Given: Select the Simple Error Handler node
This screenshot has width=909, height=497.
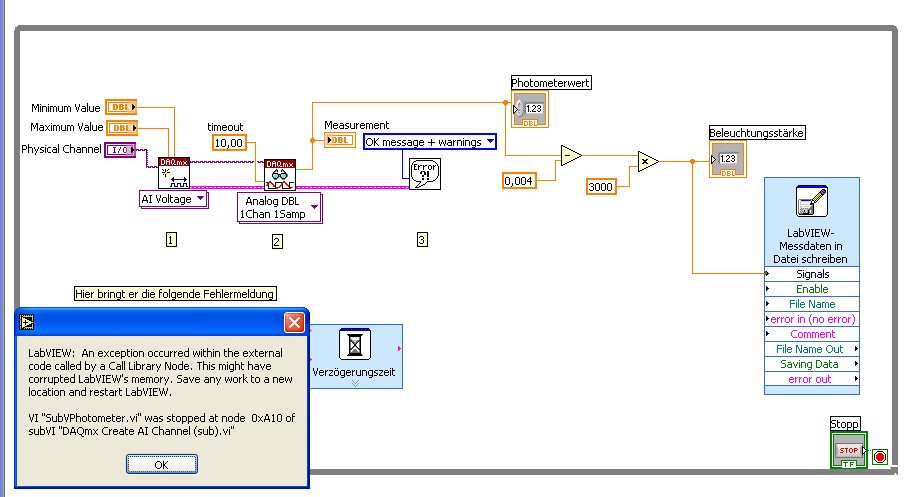Looking at the screenshot, I should pos(425,173).
